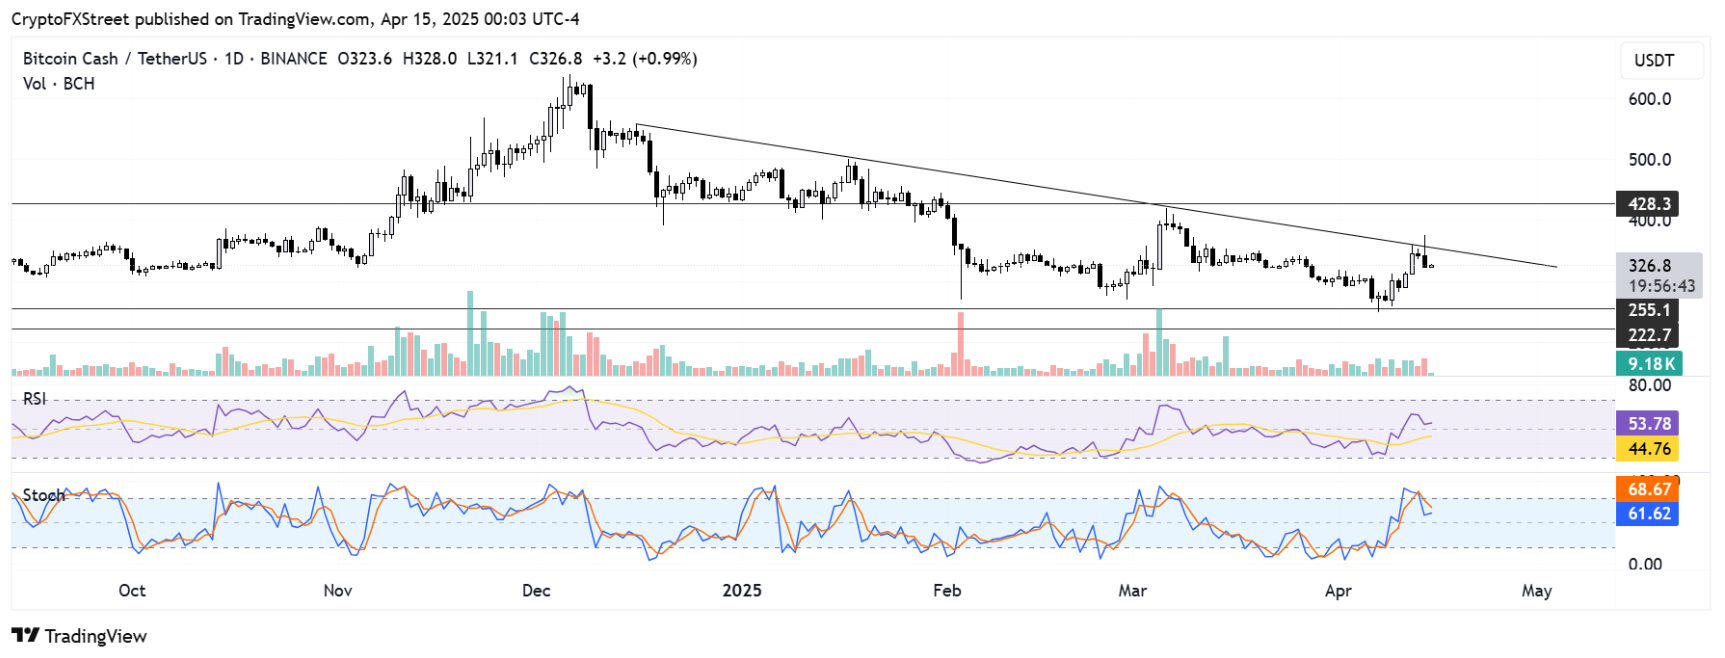Click the yellow RSI average tag 44.76
This screenshot has height=658, width=1725.
1648,449
